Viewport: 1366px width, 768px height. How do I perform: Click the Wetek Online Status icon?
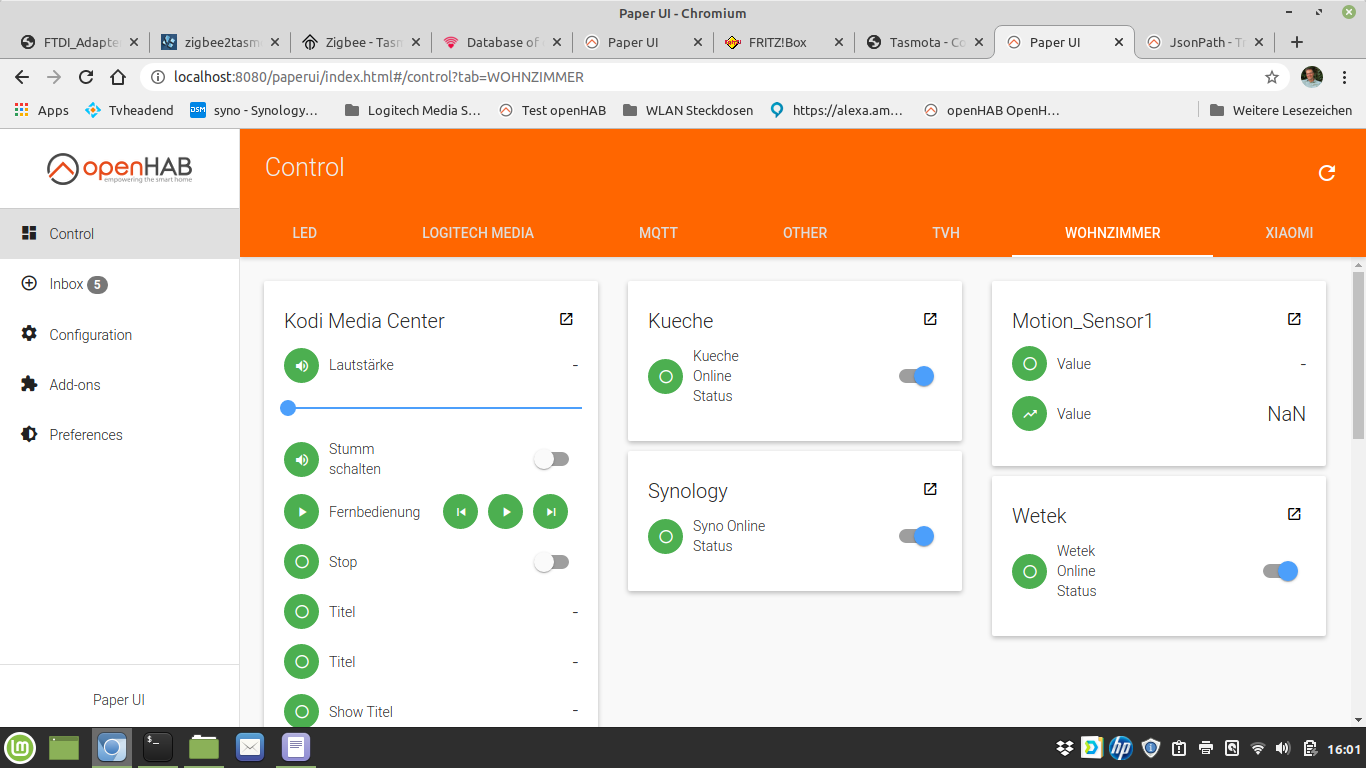(x=1029, y=571)
